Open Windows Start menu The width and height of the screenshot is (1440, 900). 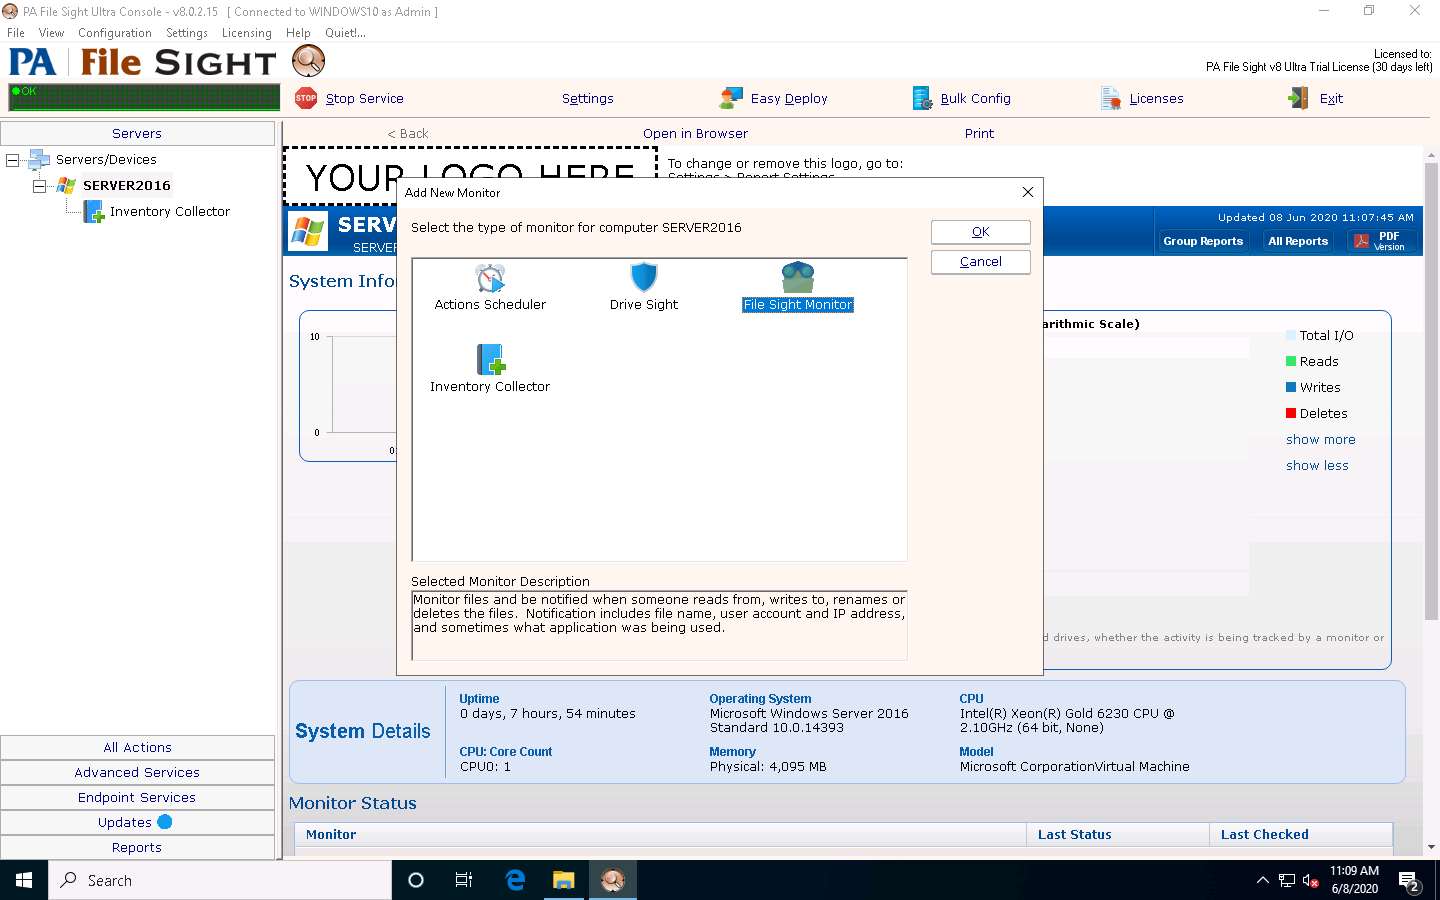pos(24,880)
